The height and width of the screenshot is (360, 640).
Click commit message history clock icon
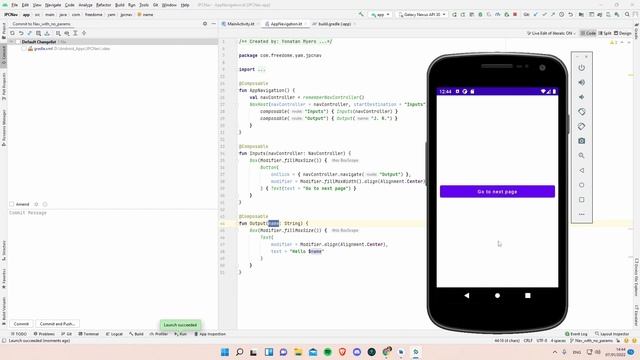point(45,204)
